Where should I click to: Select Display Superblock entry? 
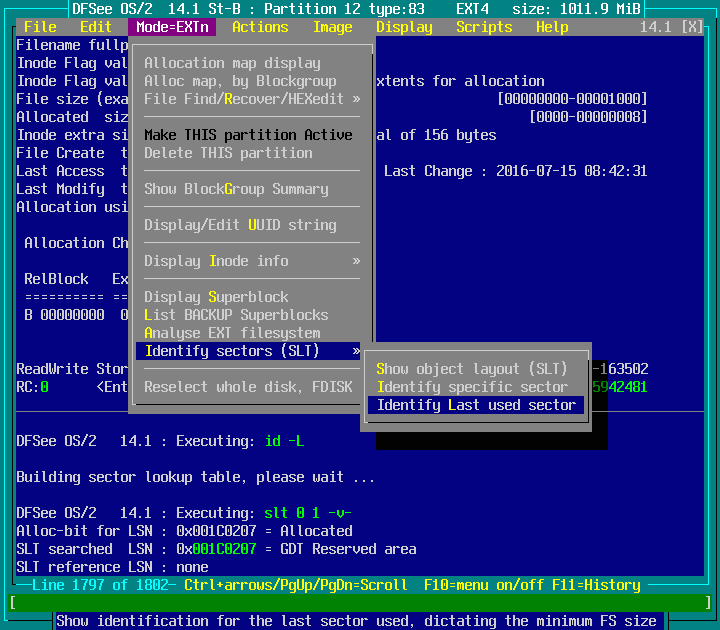coord(216,297)
